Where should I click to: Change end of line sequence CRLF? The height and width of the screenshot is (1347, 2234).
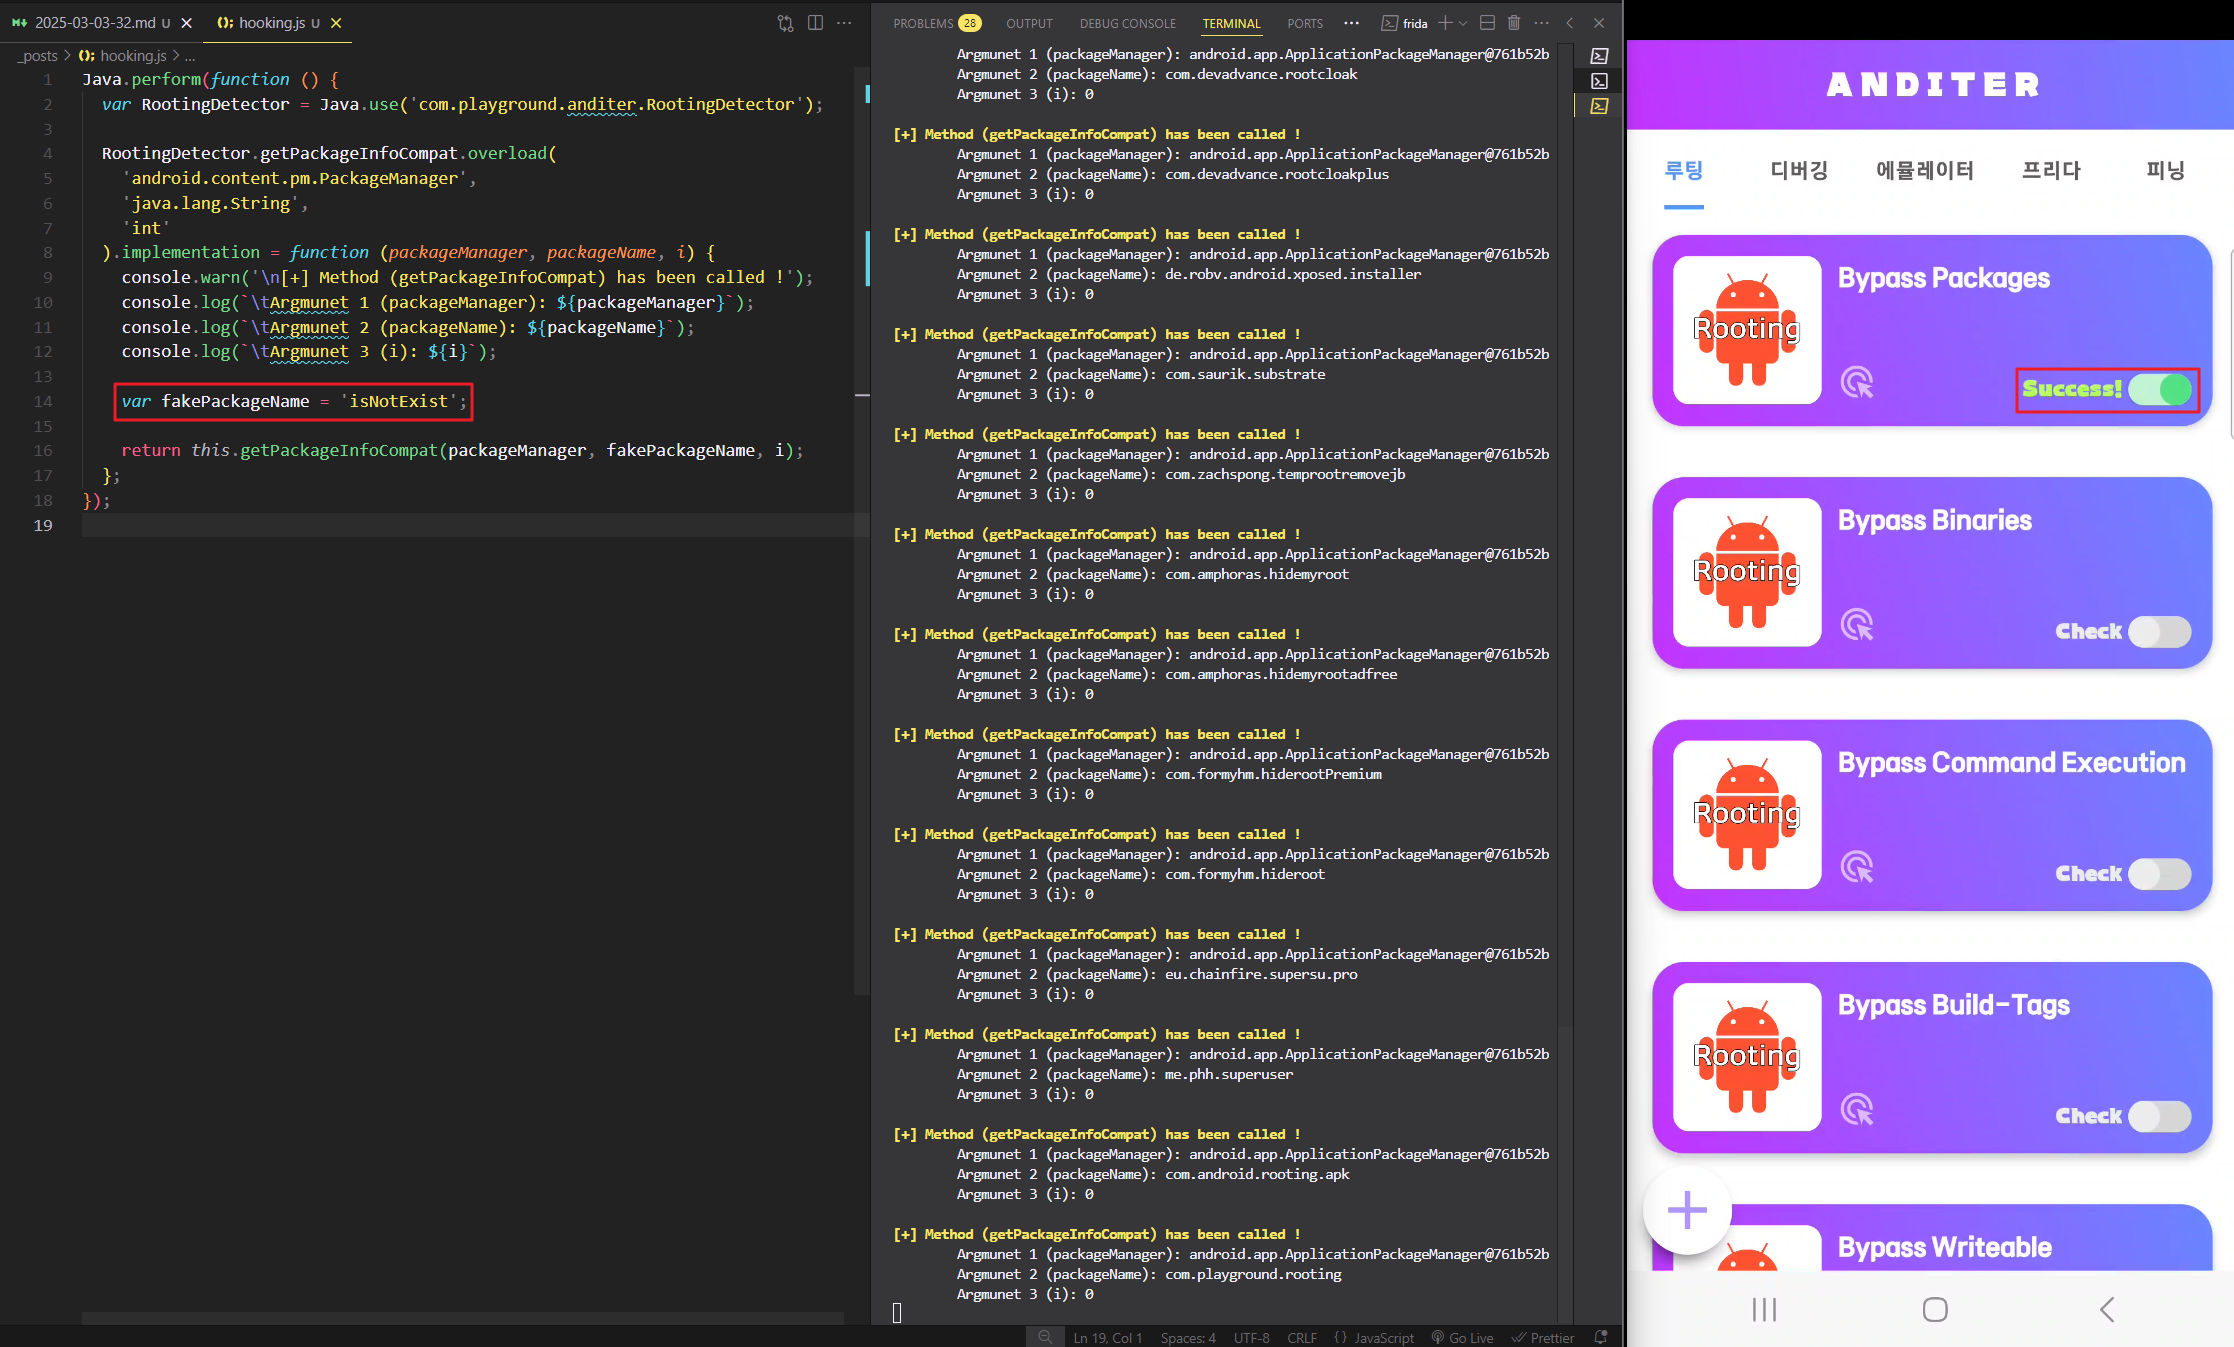coord(1301,1337)
